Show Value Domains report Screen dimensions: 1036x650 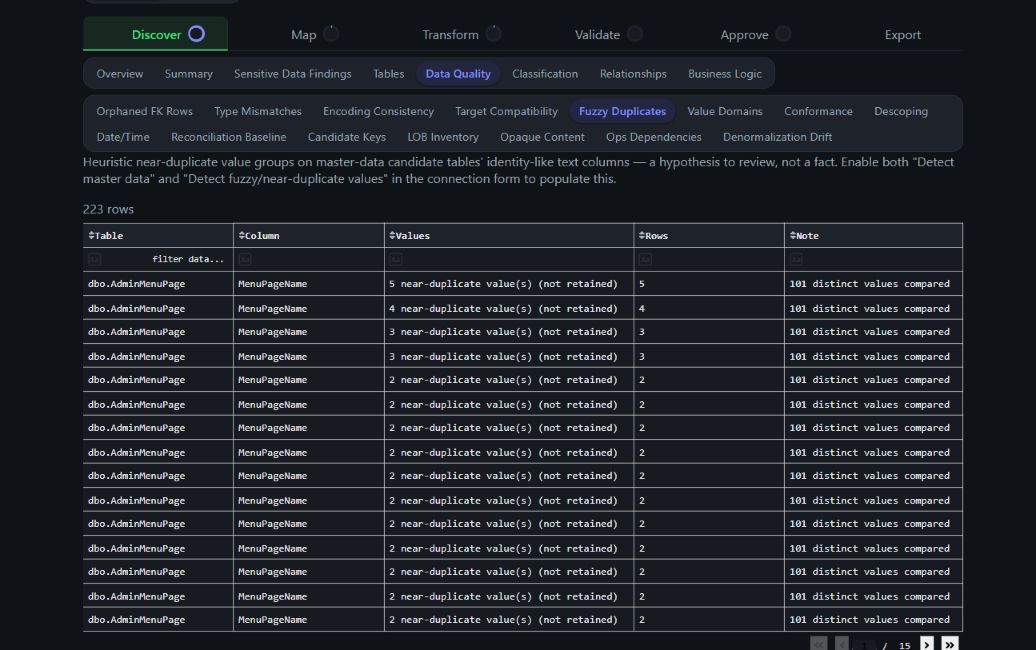[725, 111]
